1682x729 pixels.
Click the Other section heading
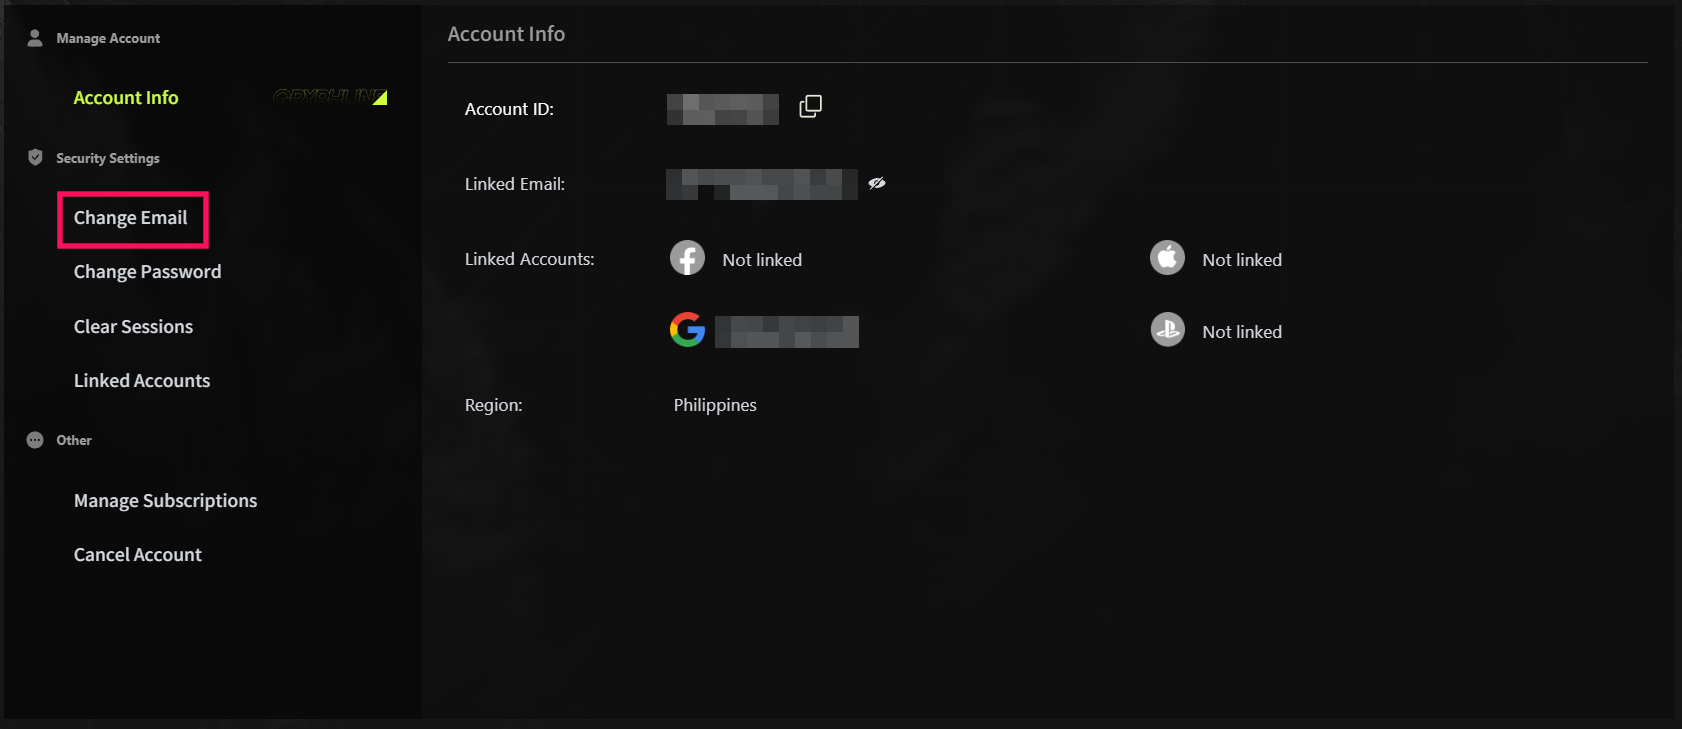tap(74, 440)
